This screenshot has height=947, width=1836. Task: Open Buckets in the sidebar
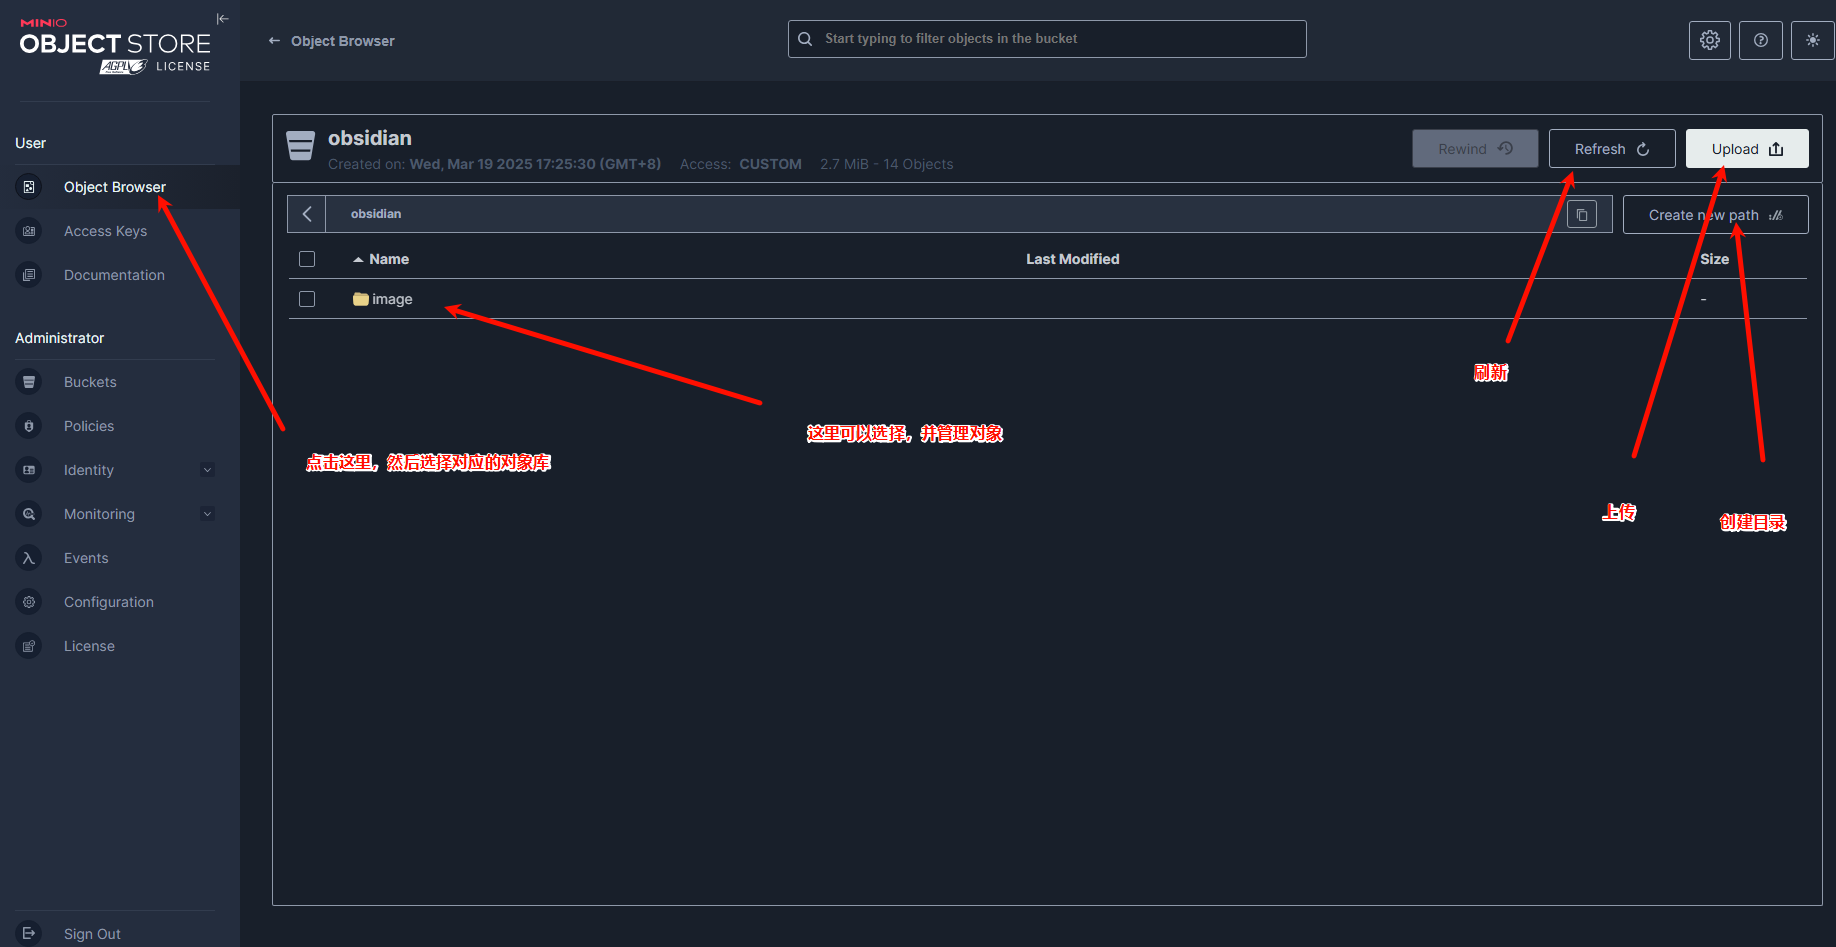(90, 382)
